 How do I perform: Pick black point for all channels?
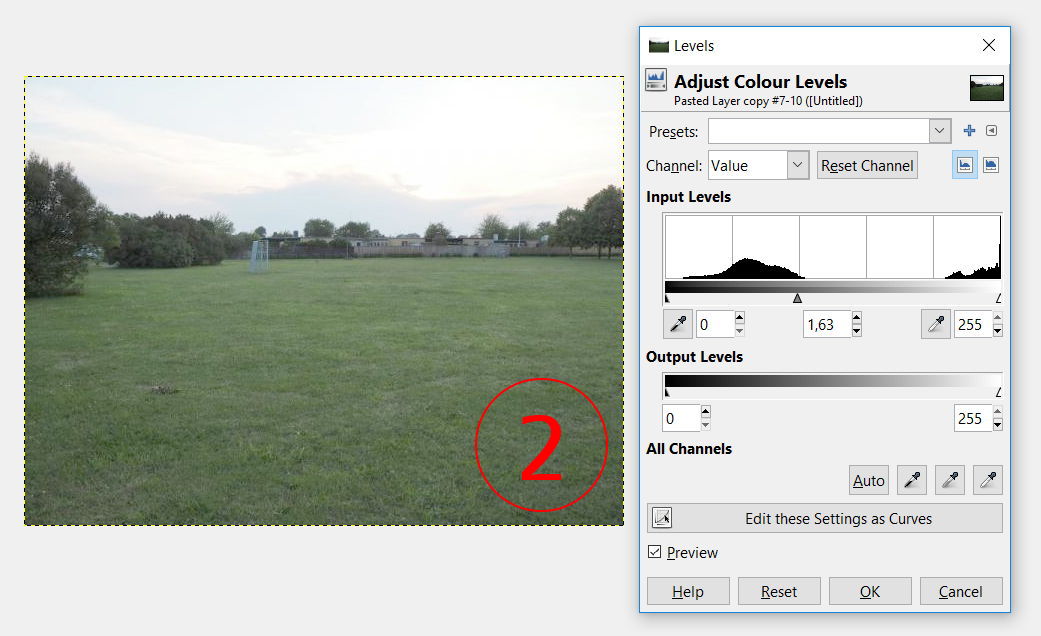pyautogui.click(x=912, y=480)
